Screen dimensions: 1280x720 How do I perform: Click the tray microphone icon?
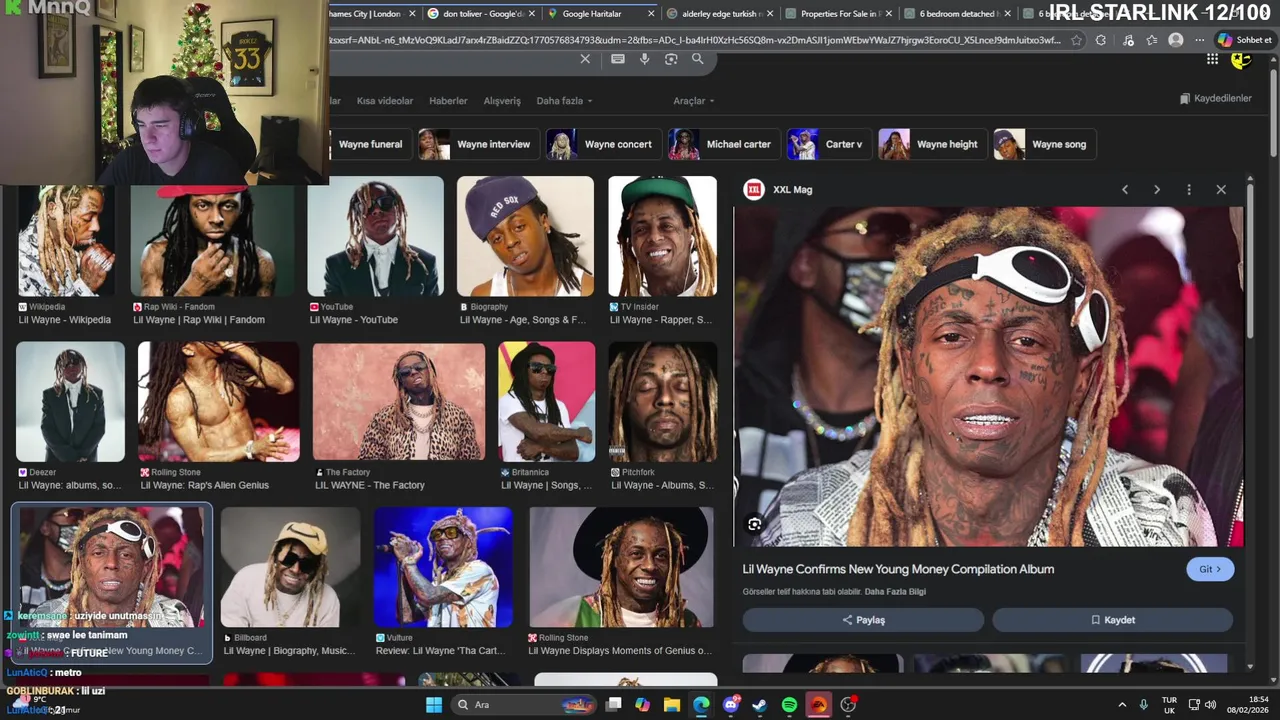pyautogui.click(x=1144, y=705)
